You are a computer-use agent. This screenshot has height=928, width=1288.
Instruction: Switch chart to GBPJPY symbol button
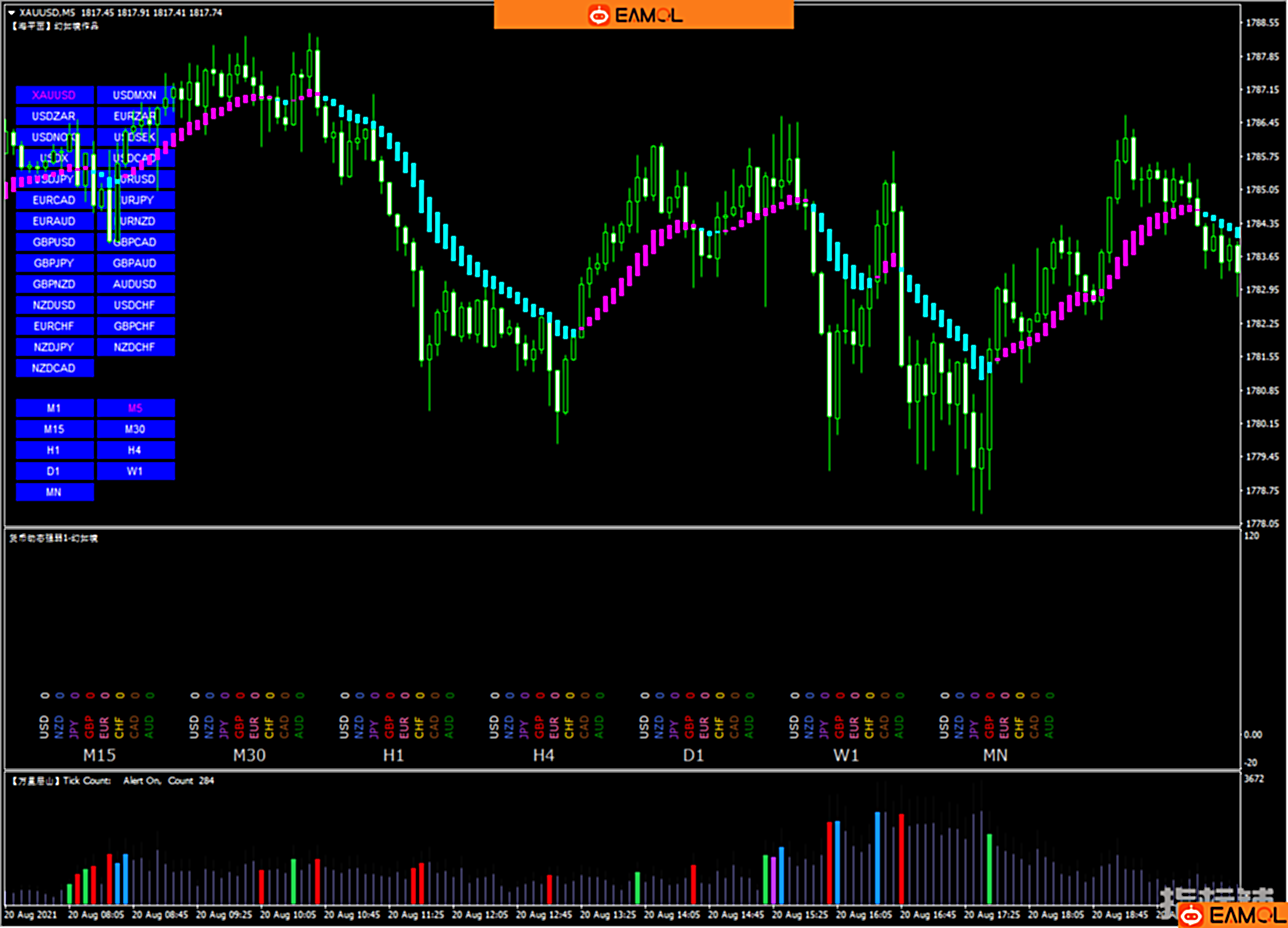54,263
